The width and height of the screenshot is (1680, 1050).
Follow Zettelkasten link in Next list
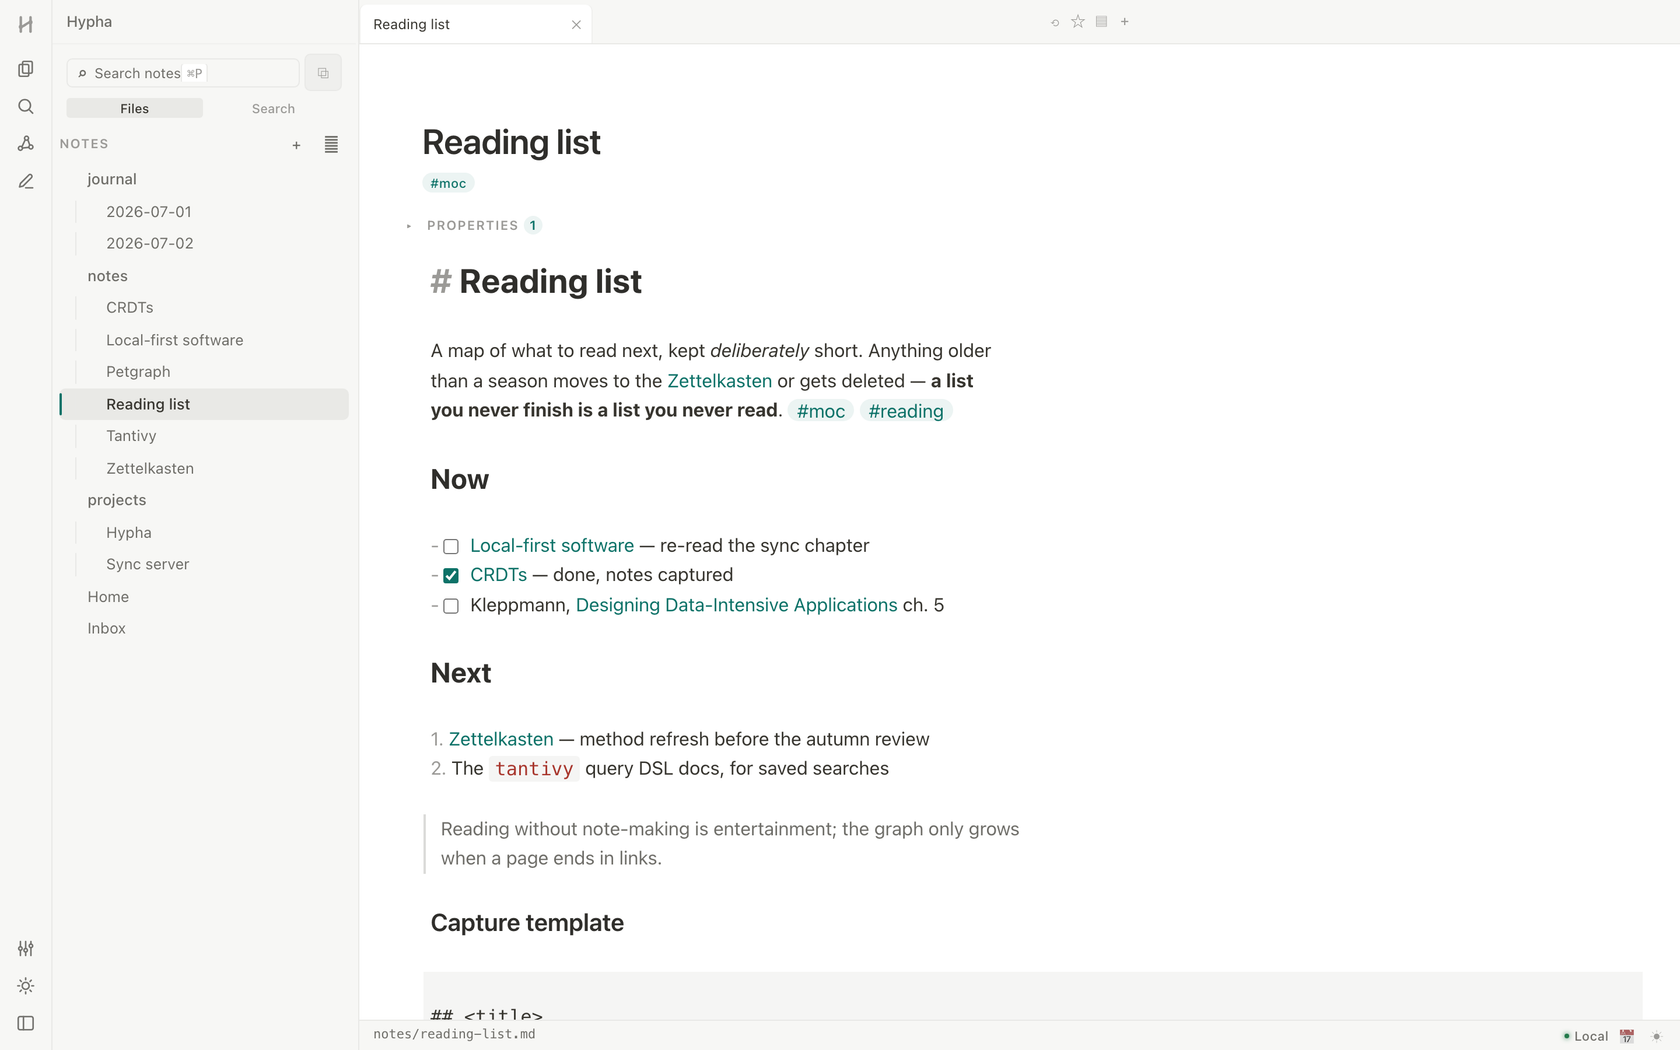coord(501,739)
